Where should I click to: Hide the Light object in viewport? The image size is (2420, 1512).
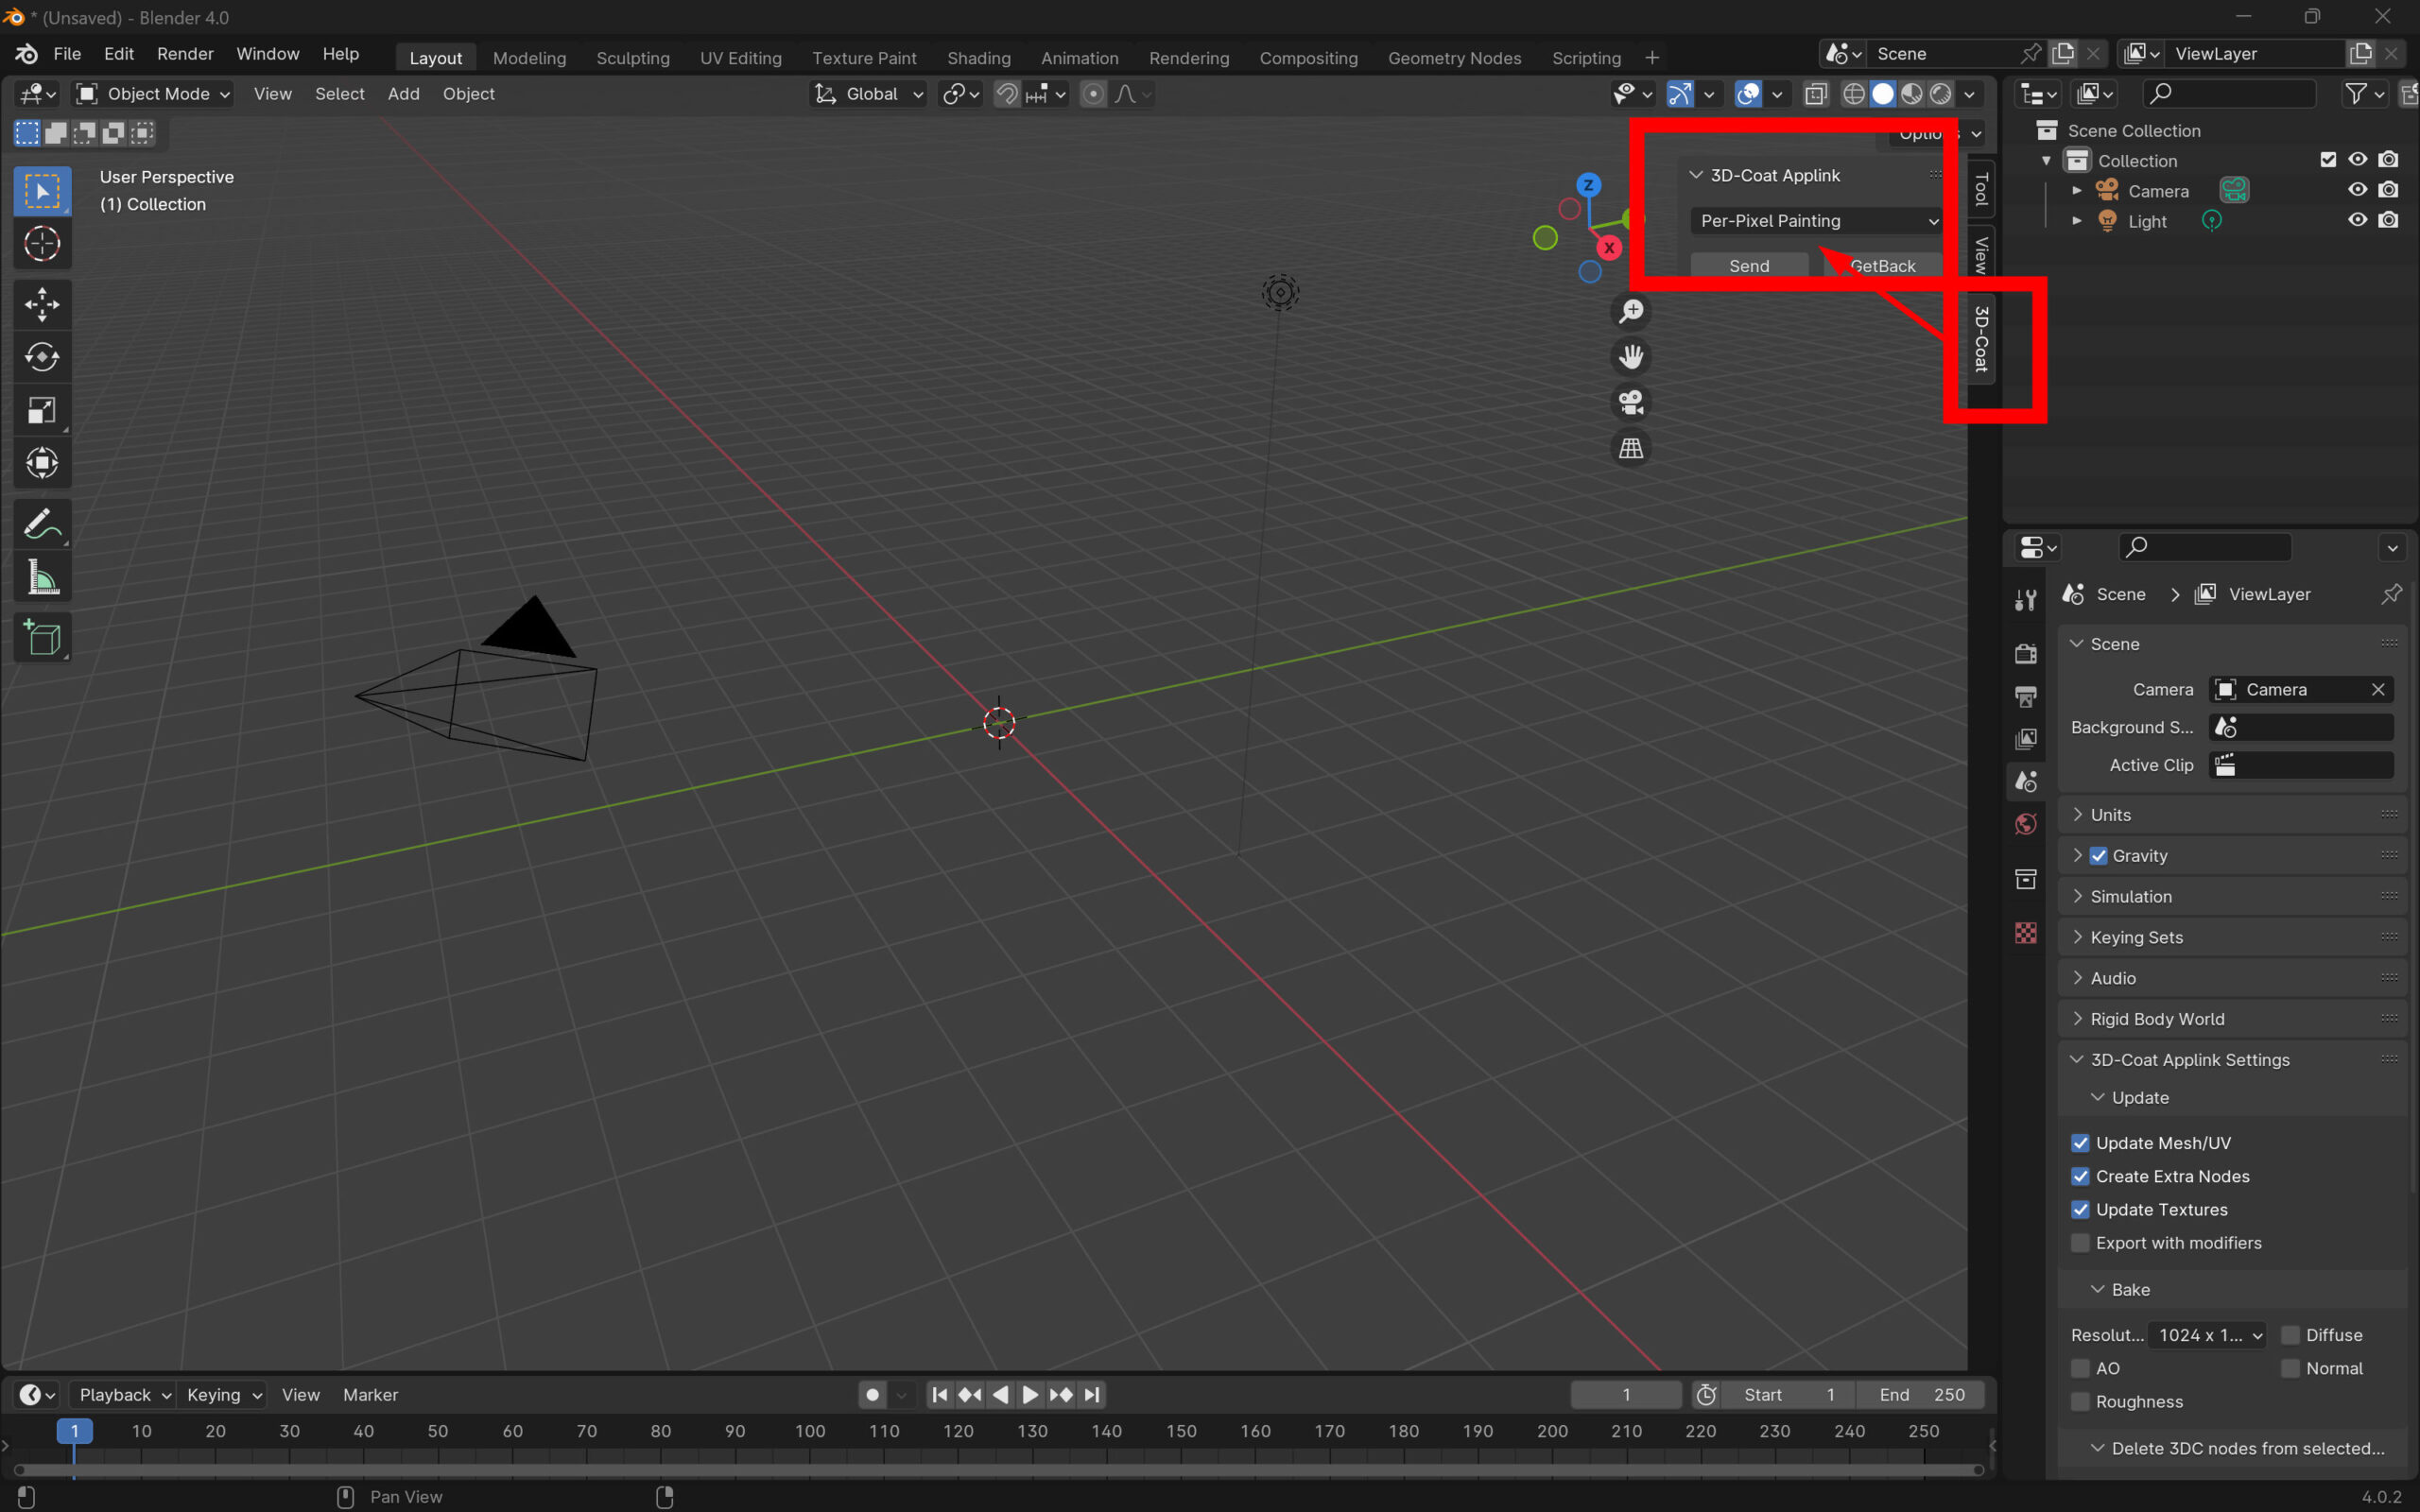[2357, 220]
